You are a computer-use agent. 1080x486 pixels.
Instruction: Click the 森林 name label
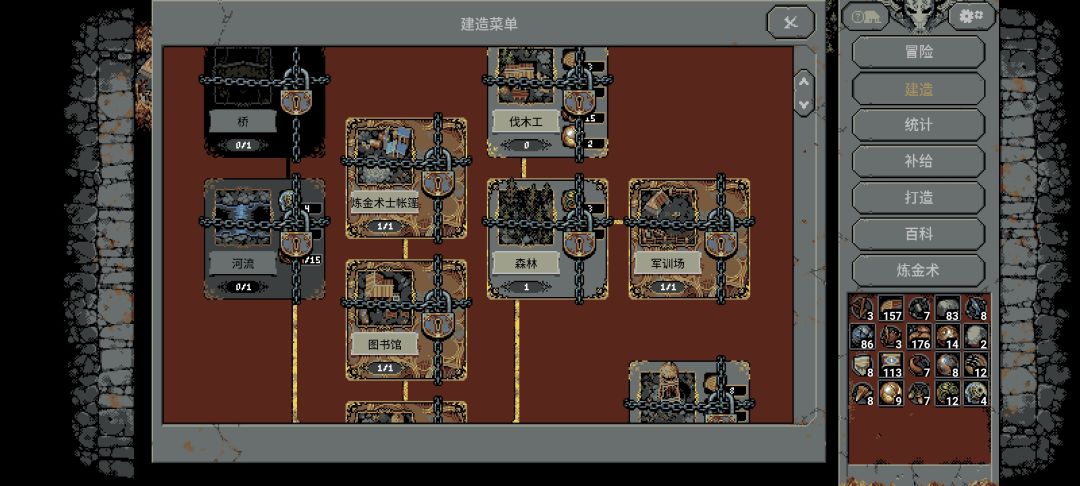pyautogui.click(x=526, y=264)
